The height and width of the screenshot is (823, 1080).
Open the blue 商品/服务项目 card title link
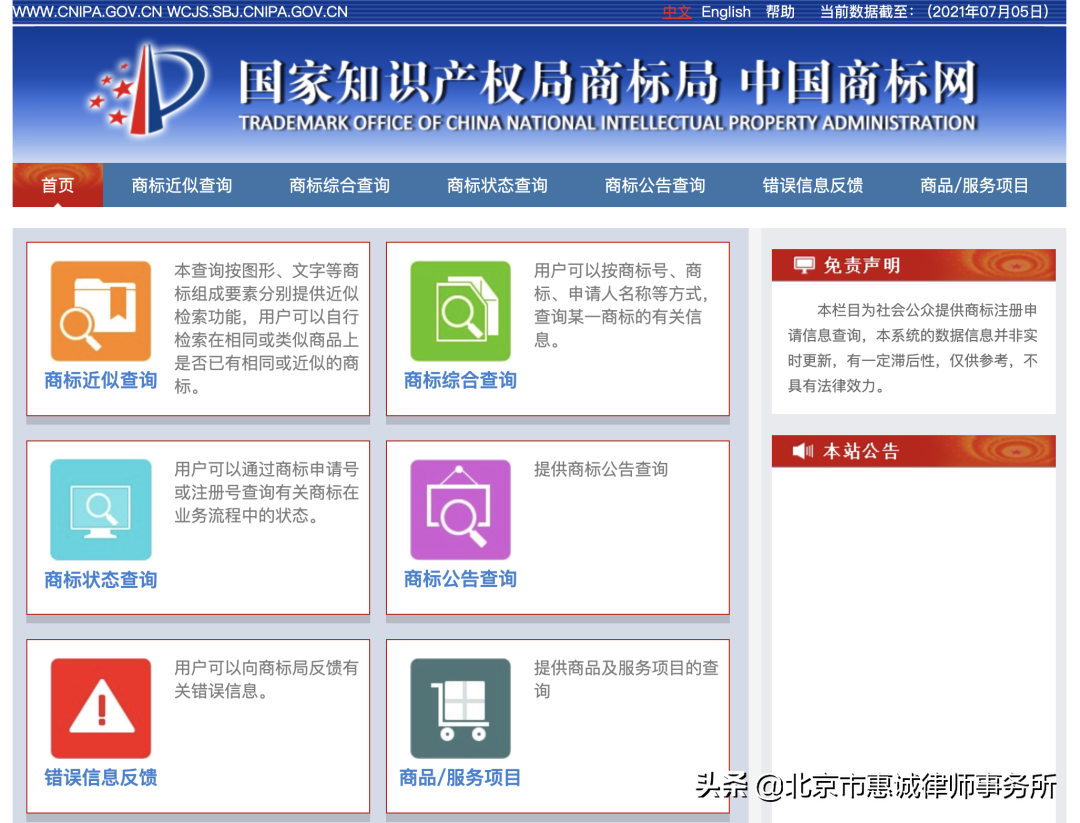460,778
